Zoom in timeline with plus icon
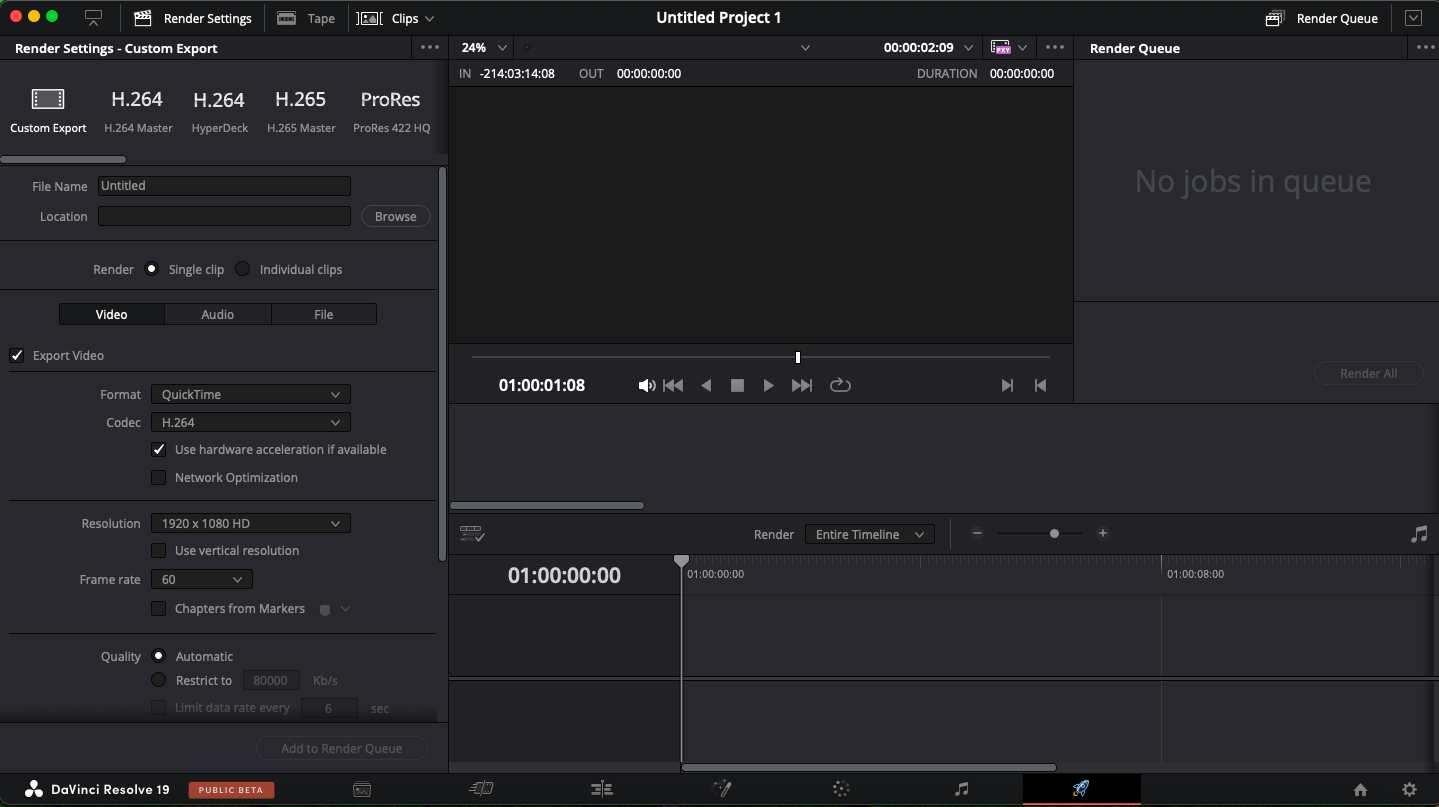 1103,533
